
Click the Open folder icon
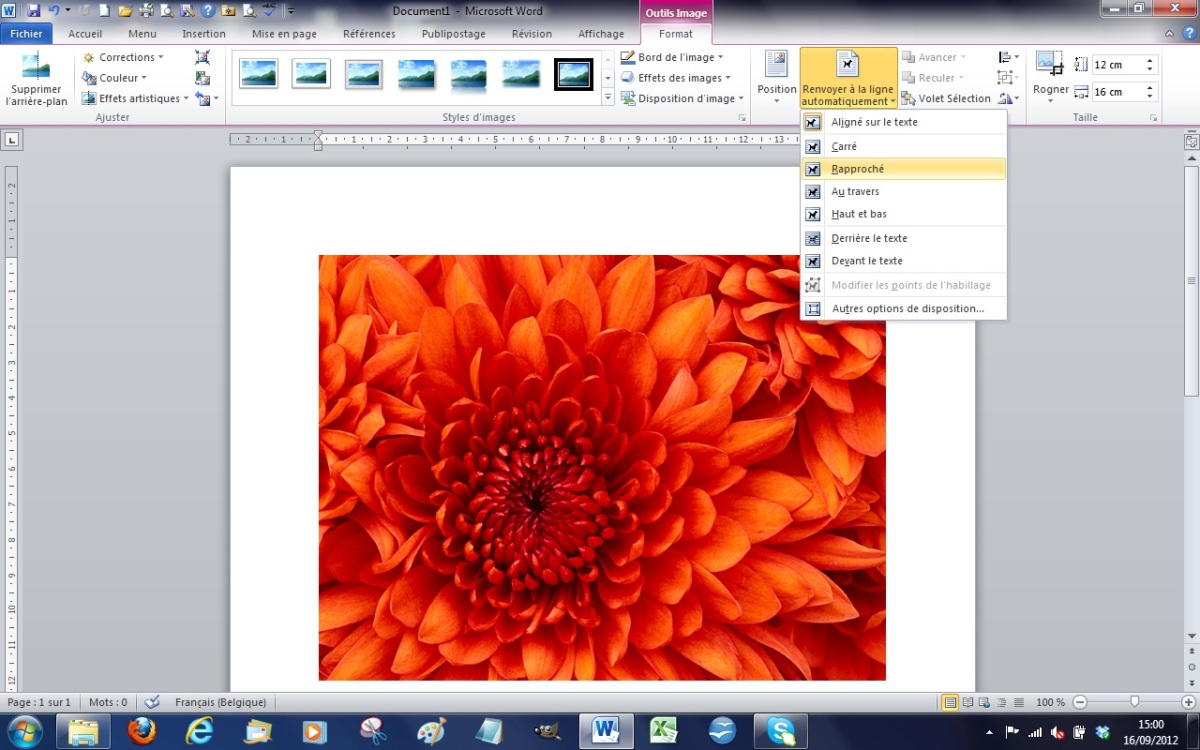click(x=125, y=11)
